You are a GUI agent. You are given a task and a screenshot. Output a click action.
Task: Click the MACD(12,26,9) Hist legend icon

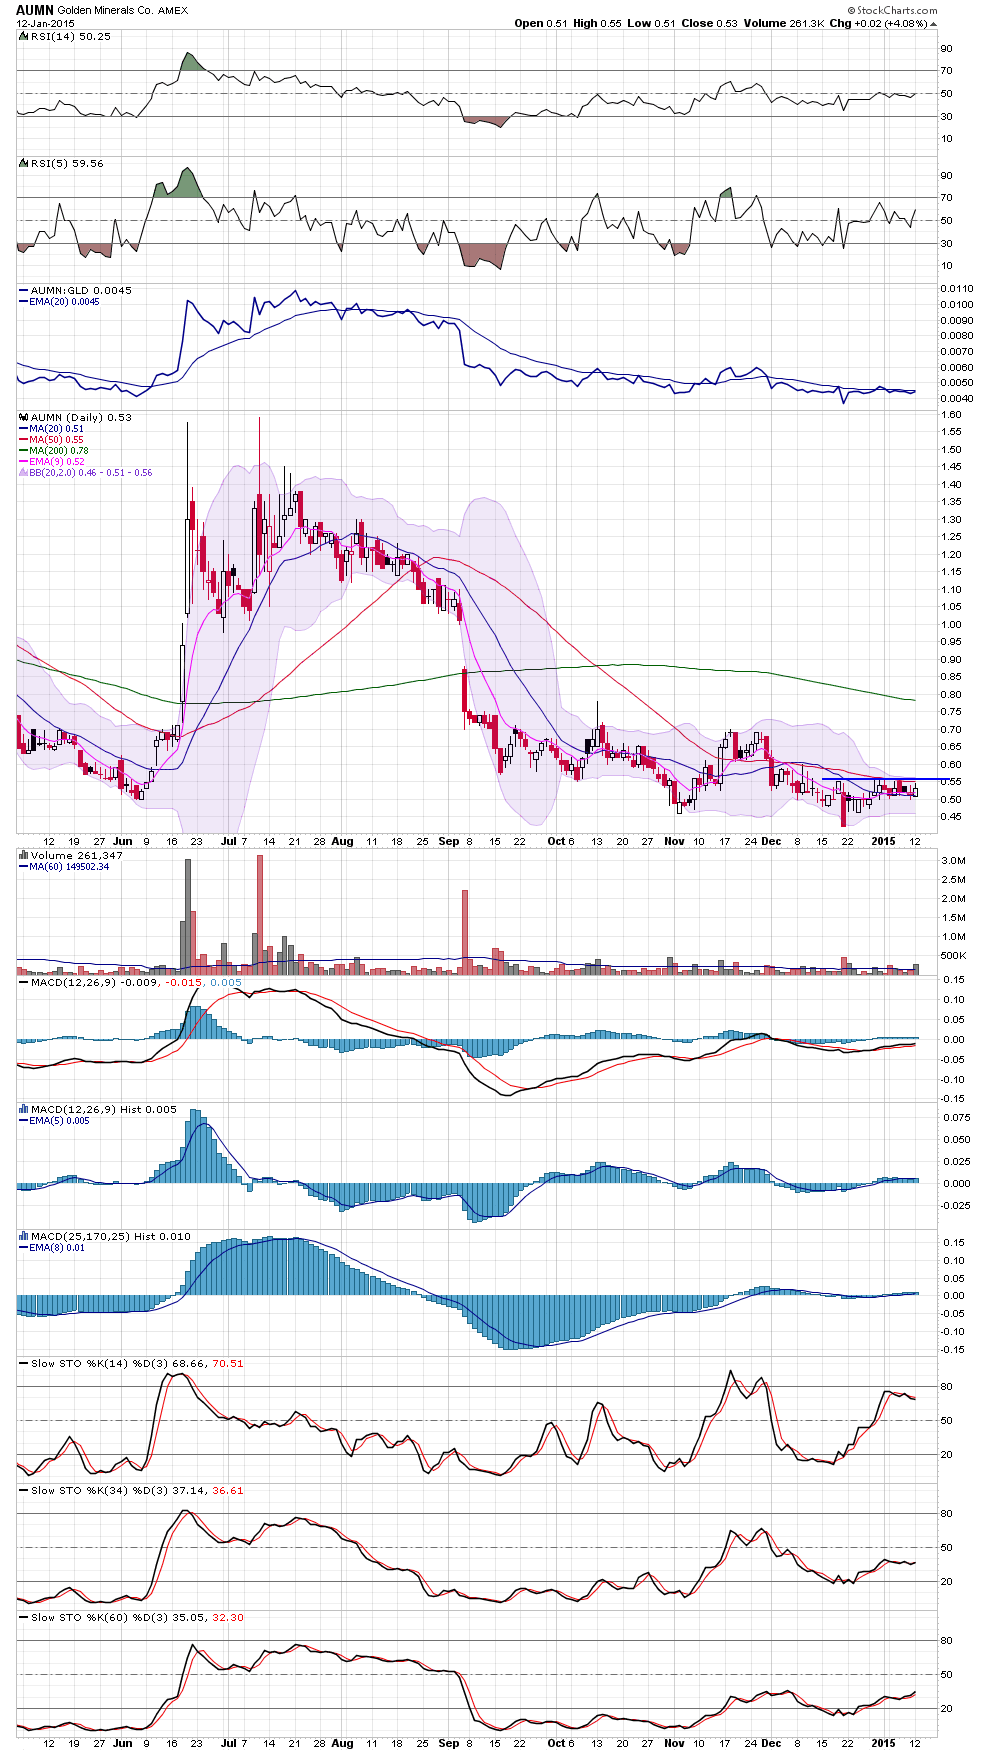[x=23, y=1109]
